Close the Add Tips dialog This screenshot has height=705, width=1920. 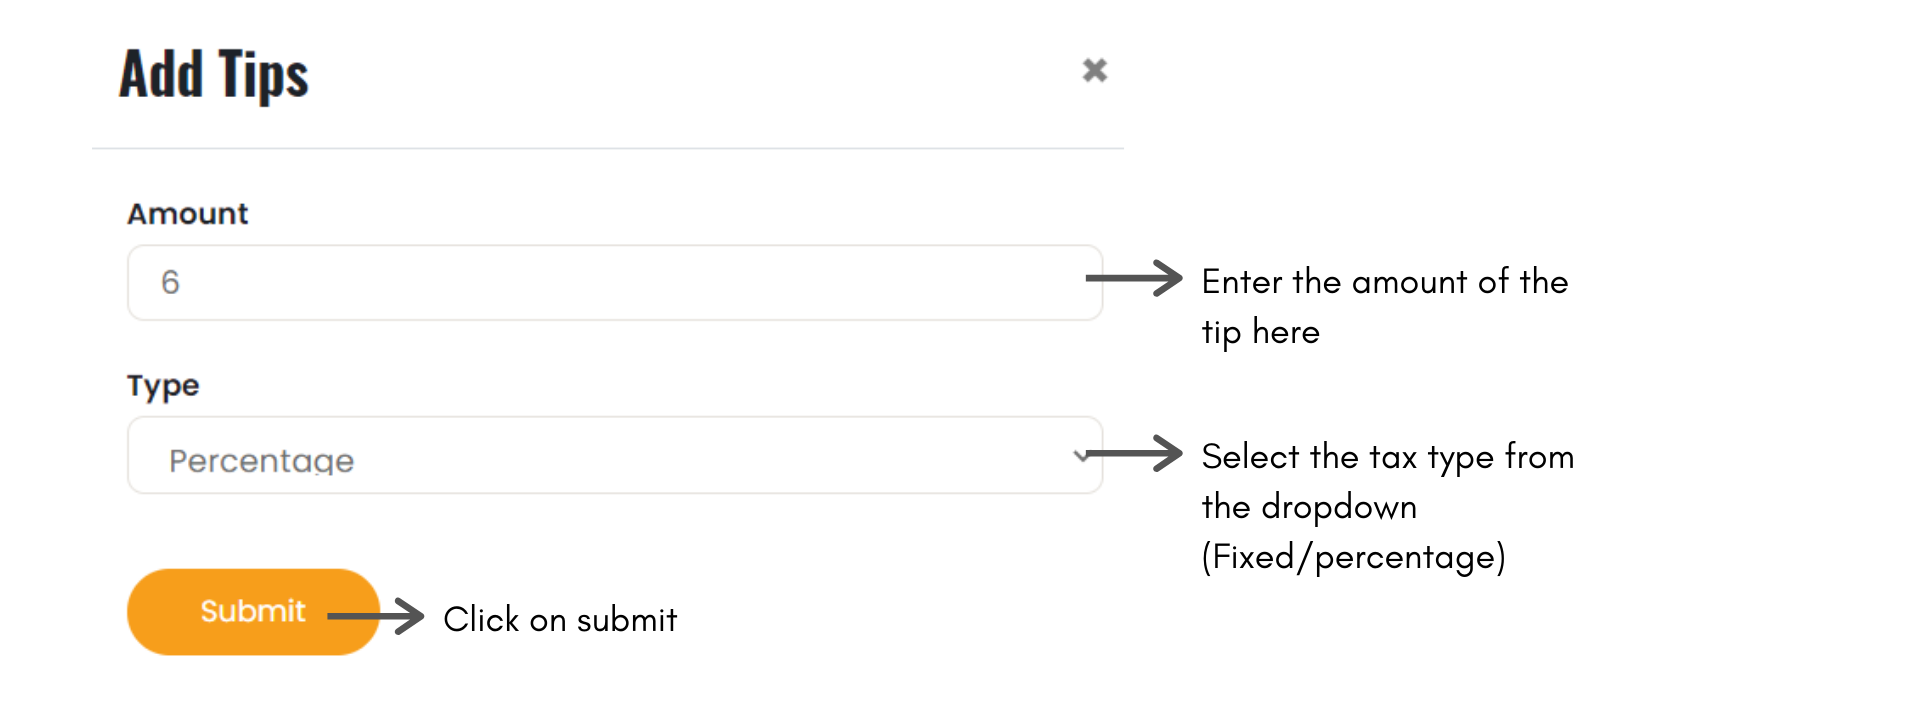[1095, 70]
